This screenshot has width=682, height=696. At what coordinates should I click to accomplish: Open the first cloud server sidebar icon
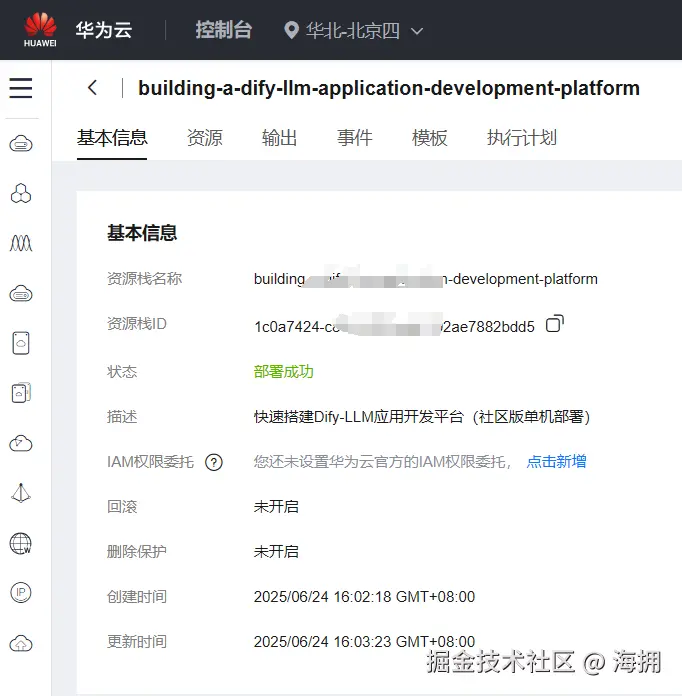[x=21, y=144]
